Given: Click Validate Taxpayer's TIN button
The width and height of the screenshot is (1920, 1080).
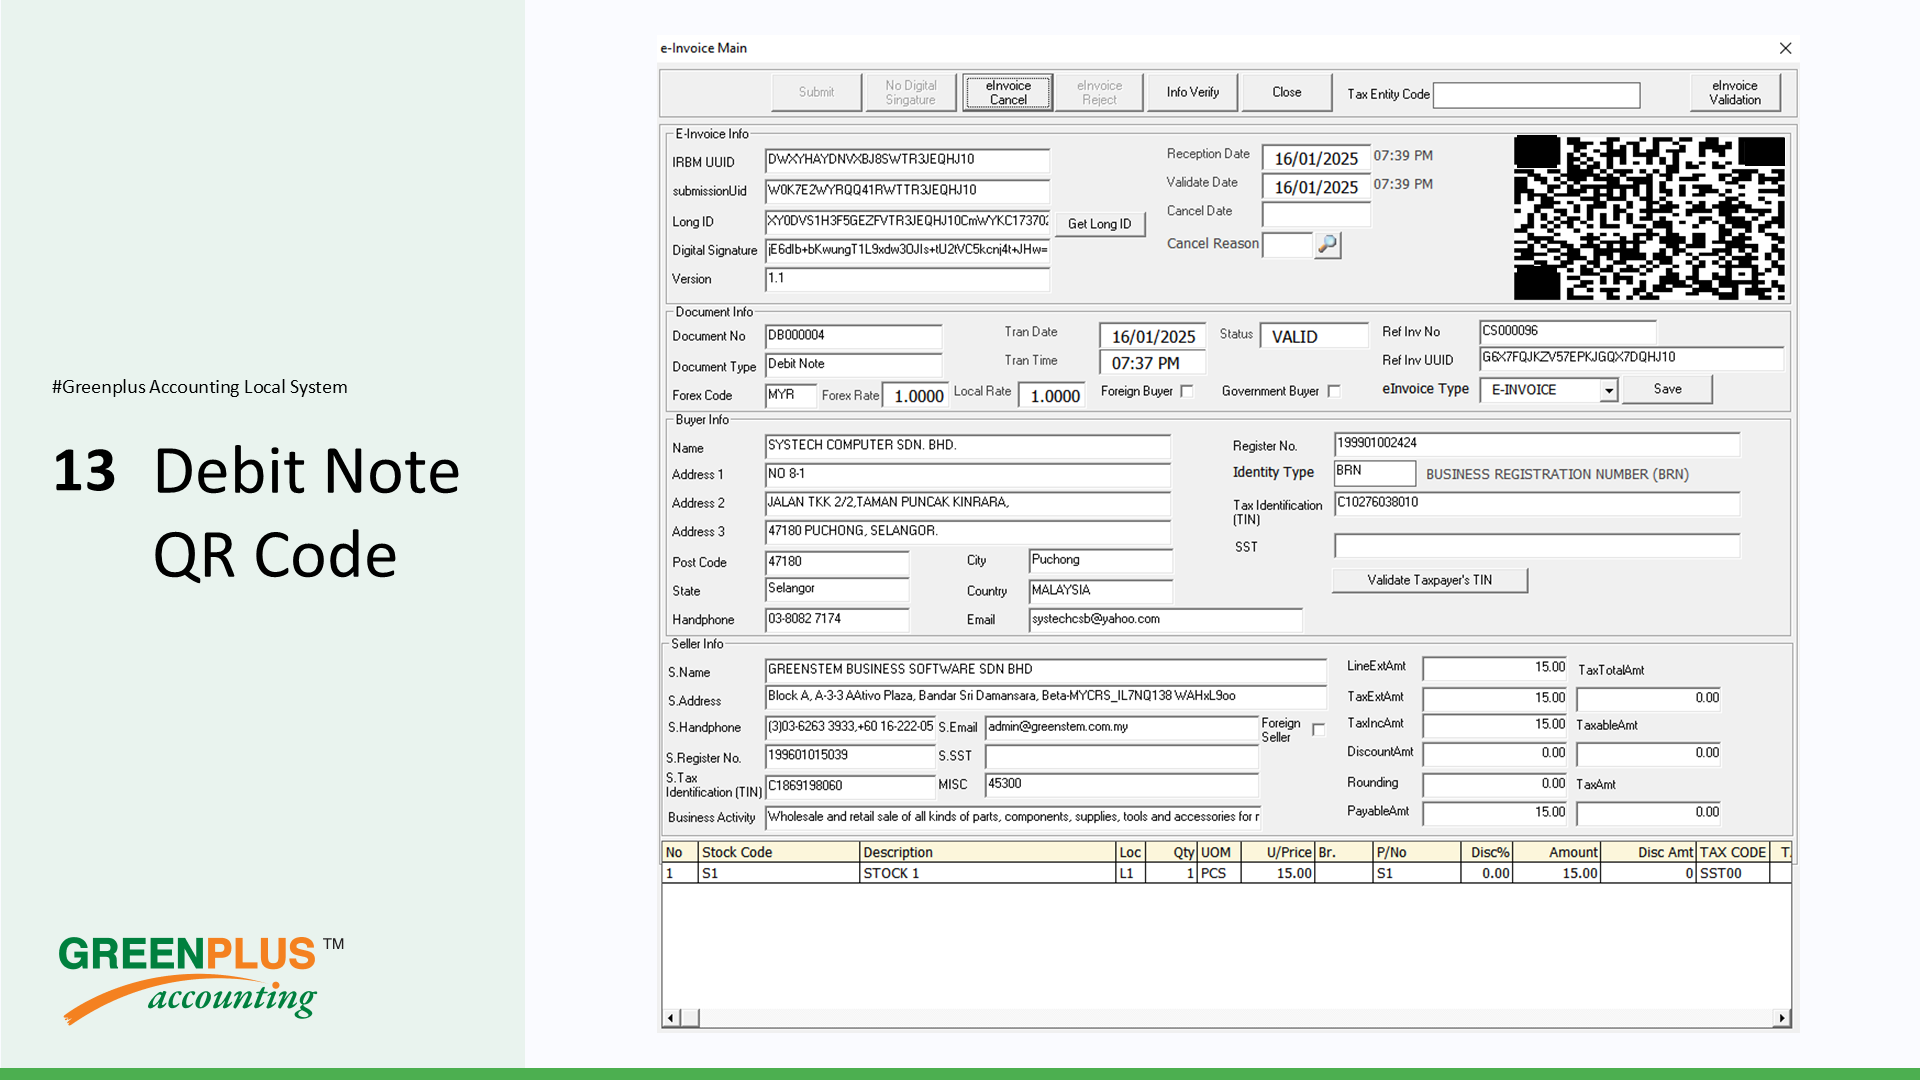Looking at the screenshot, I should click(1429, 581).
